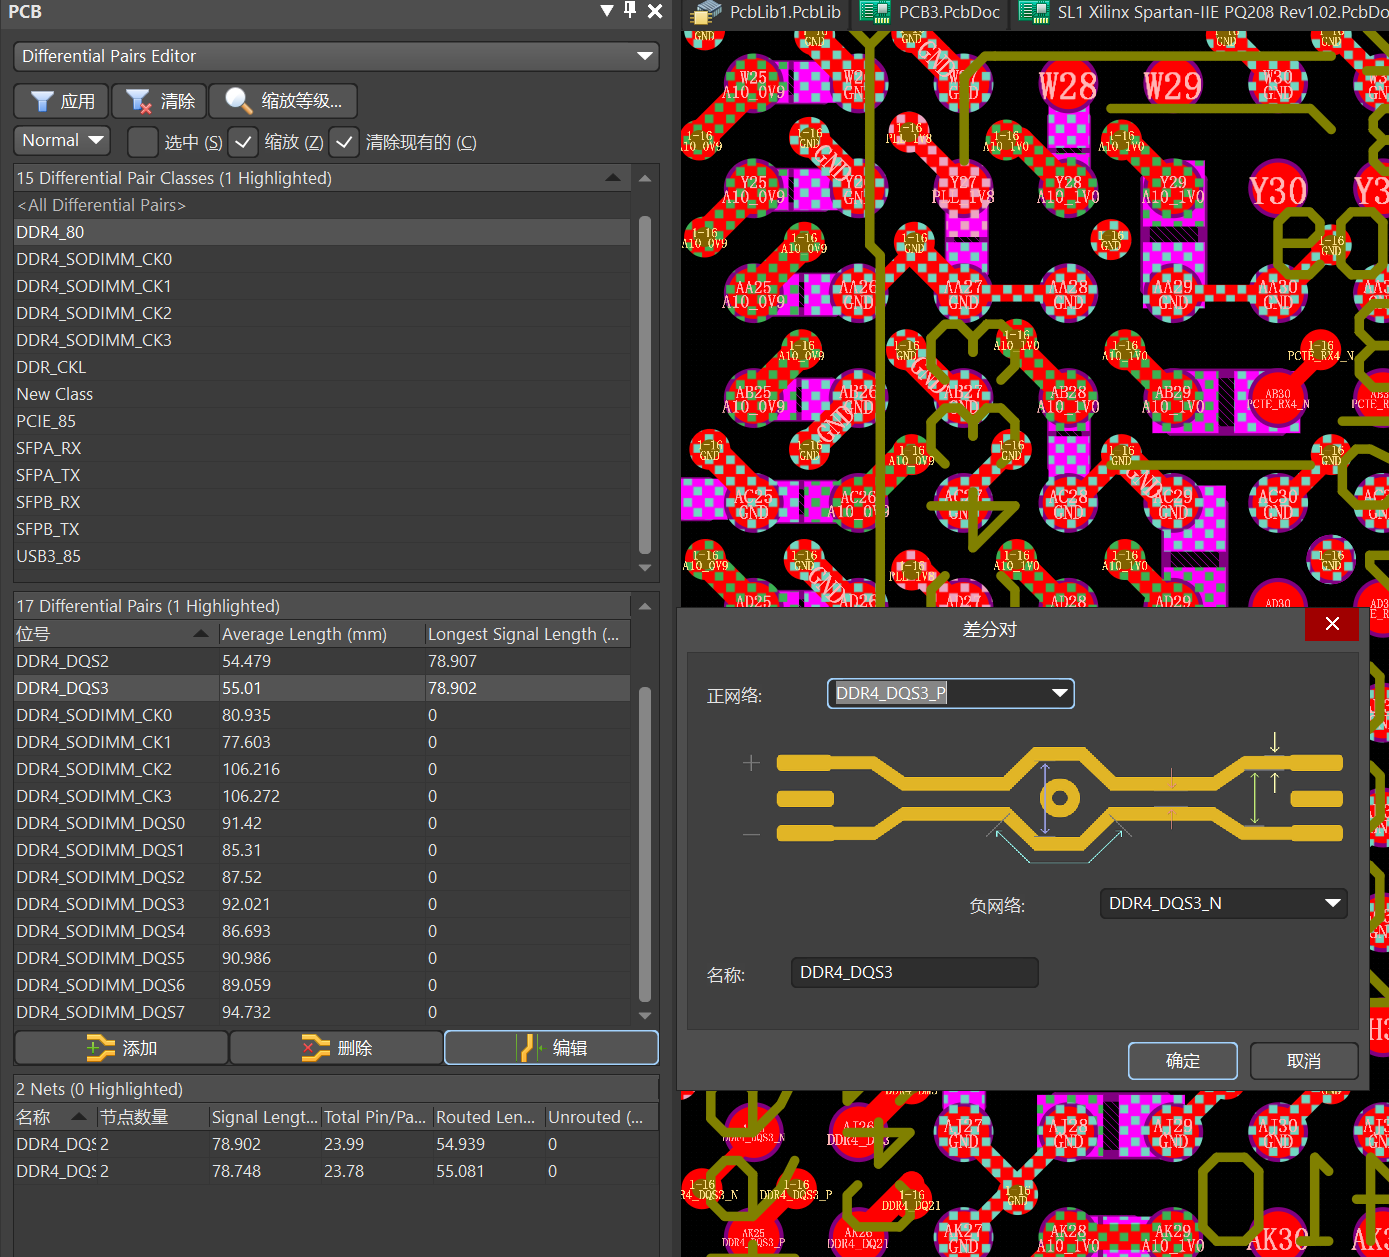The image size is (1389, 1257).
Task: Click the Add differential pair icon
Action: click(x=100, y=1048)
